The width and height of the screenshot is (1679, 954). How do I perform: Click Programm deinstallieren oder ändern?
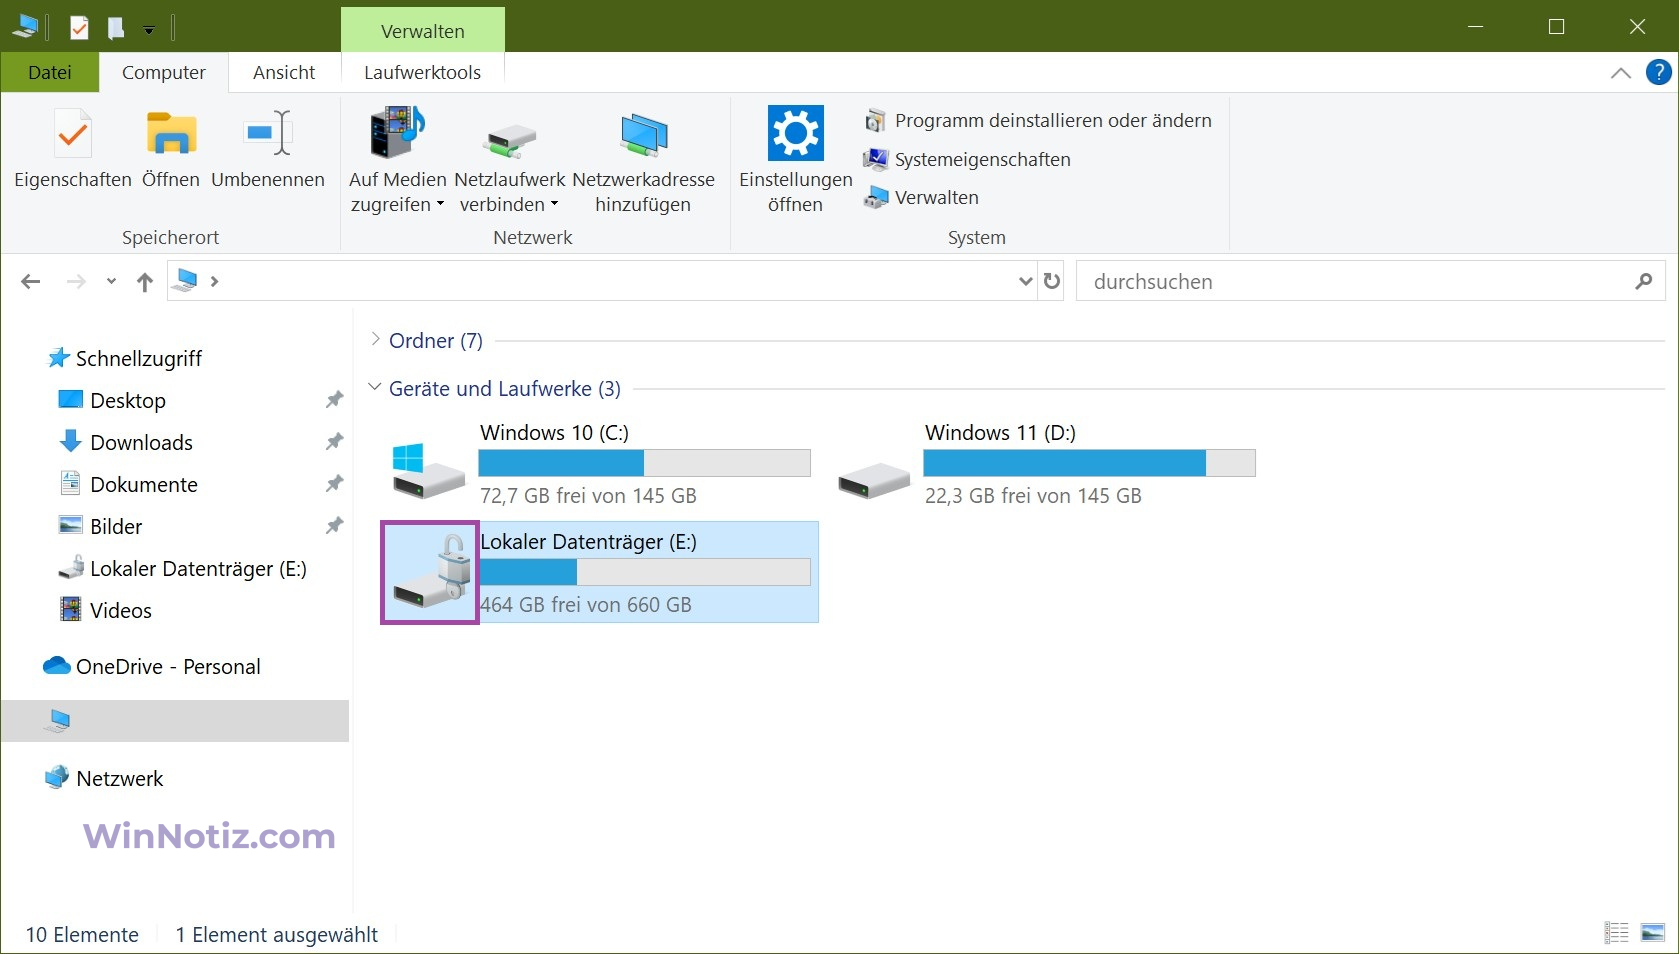(x=1038, y=120)
